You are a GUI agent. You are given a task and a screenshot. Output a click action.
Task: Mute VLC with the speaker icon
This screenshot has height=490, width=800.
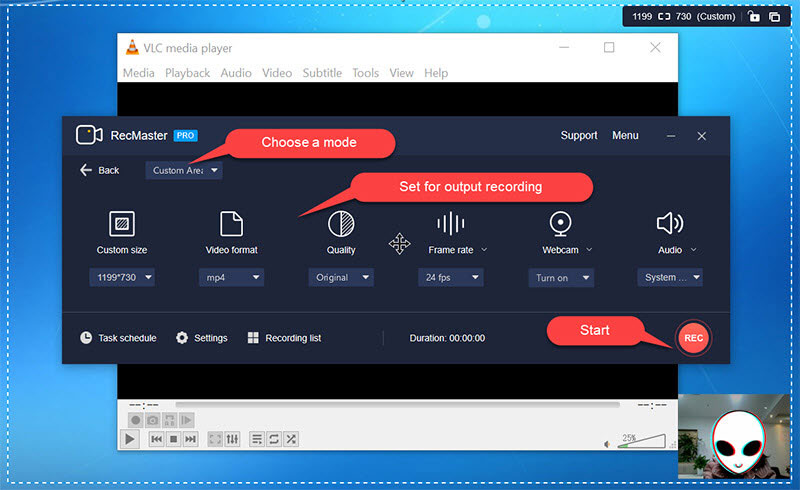tap(607, 444)
